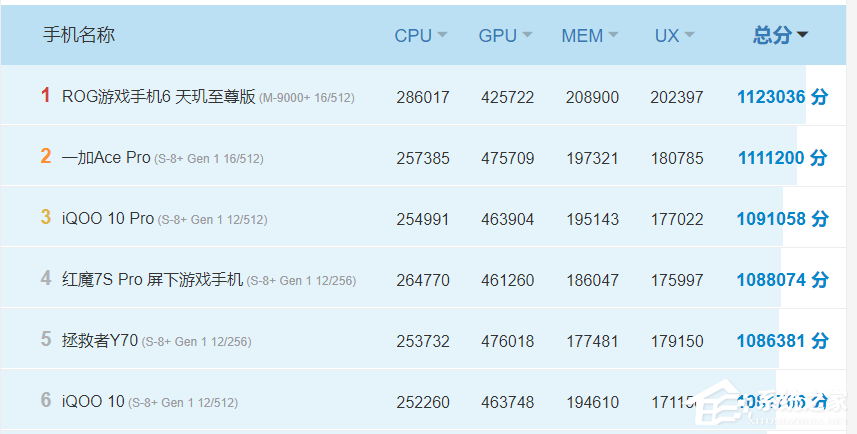Click spec label (S-8+ Gen 1 12/256) for 拯救者Y70
The width and height of the screenshot is (857, 434).
coord(196,342)
